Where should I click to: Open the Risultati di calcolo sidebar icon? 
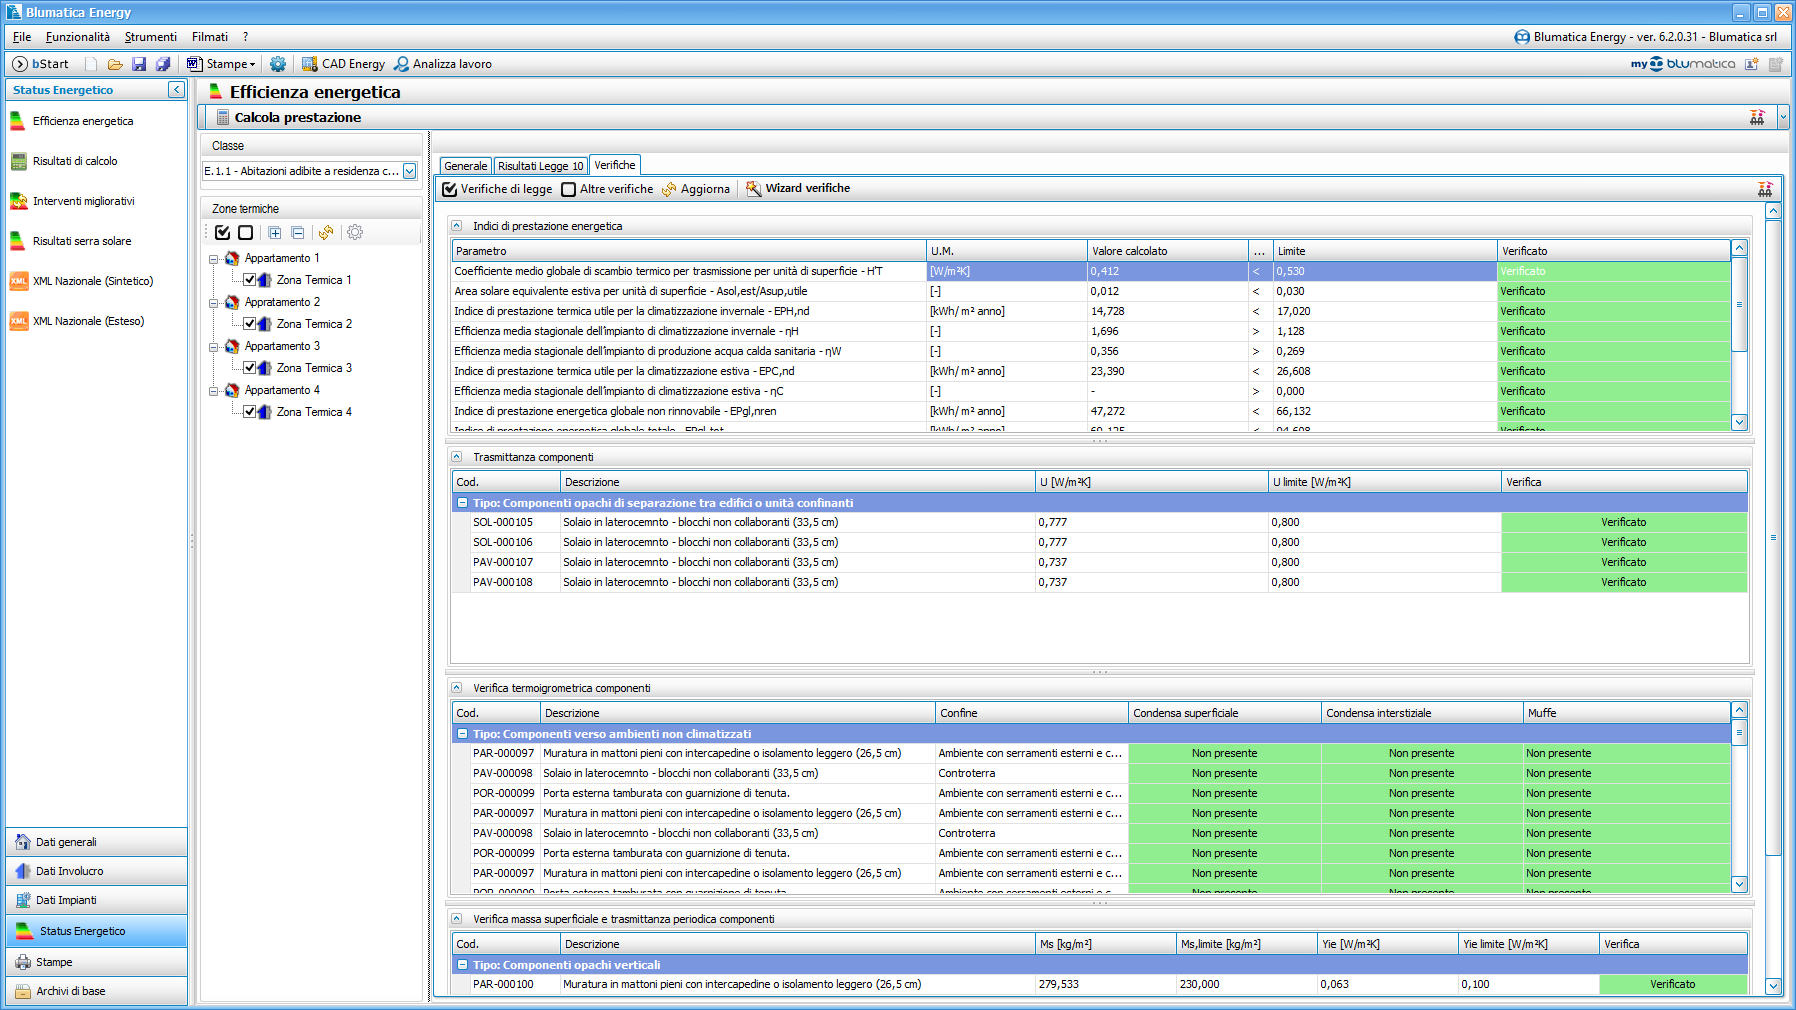pos(18,161)
